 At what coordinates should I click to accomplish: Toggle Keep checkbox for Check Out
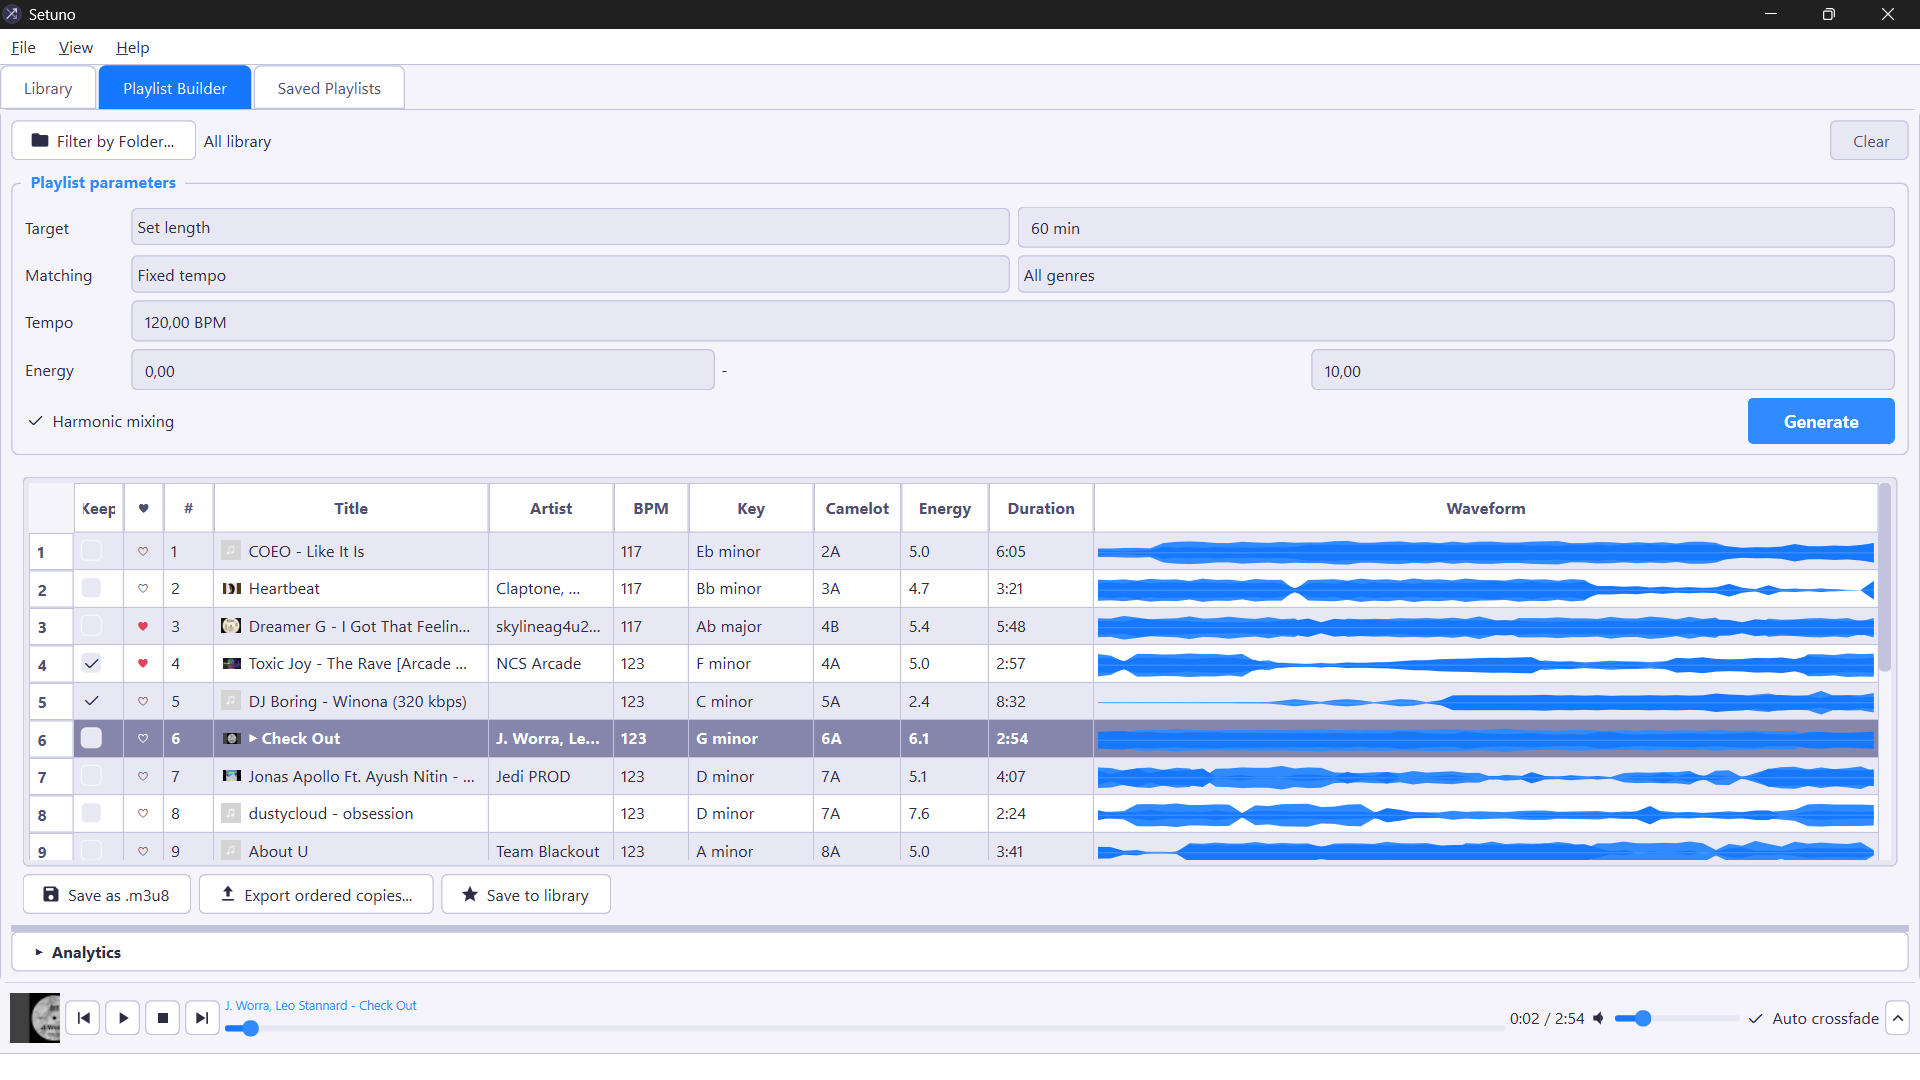[x=91, y=738]
